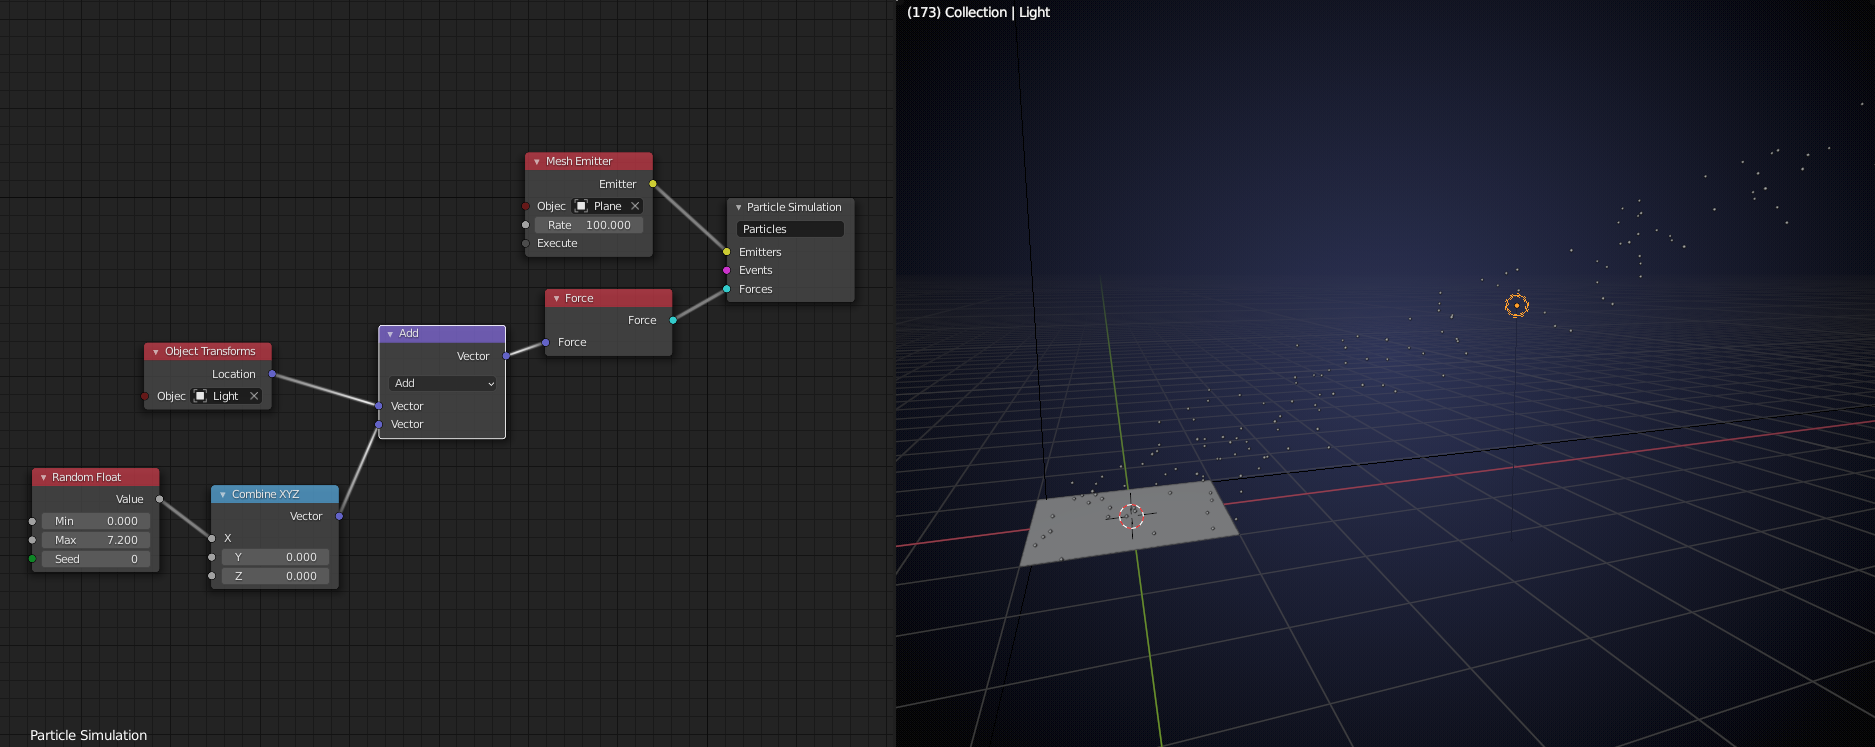
Task: Click the Light object picker icon
Action: [x=200, y=396]
